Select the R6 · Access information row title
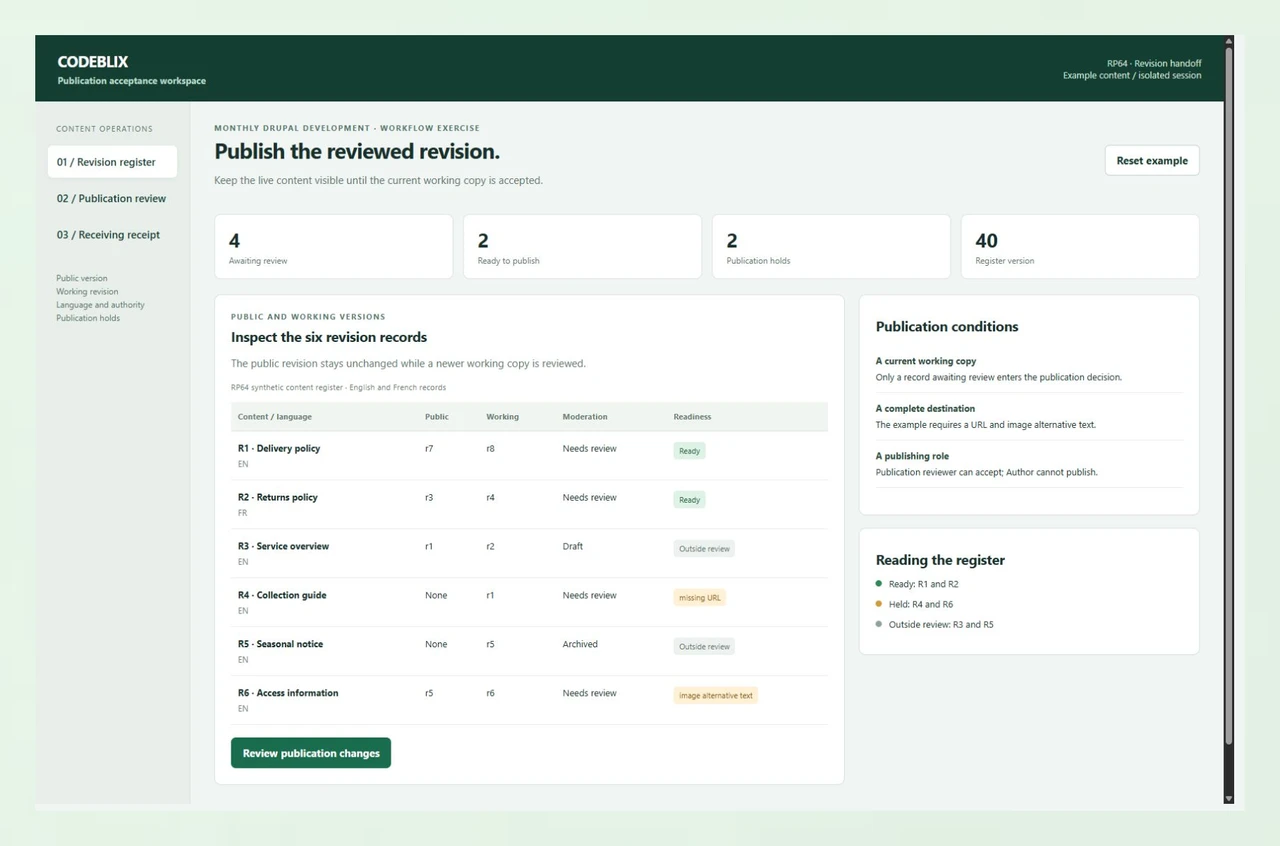Image resolution: width=1280 pixels, height=846 pixels. [288, 693]
